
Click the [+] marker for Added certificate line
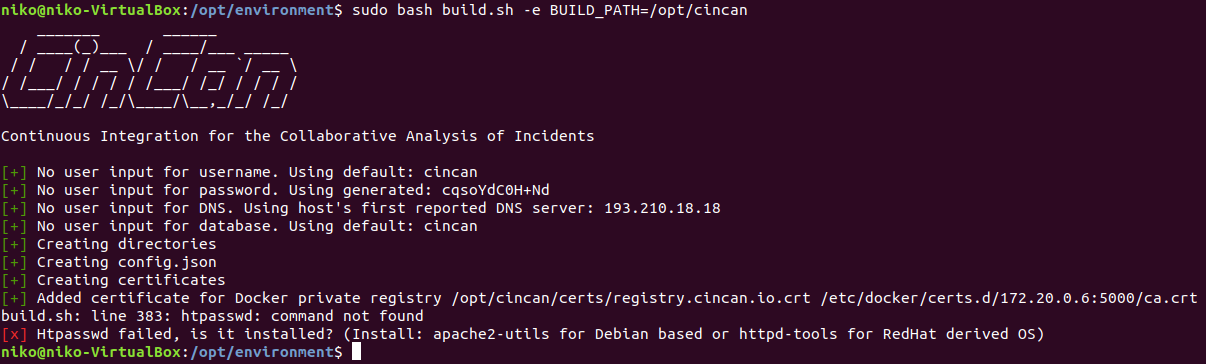[14, 298]
